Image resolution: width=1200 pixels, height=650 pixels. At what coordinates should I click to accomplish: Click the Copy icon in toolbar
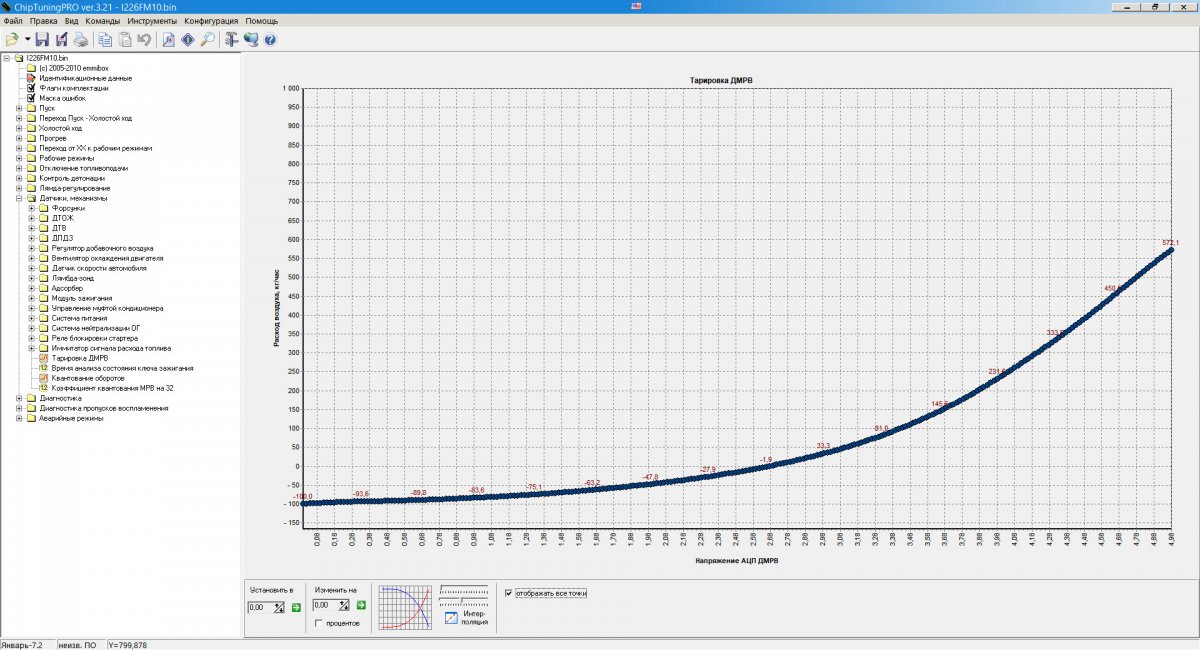[x=105, y=40]
